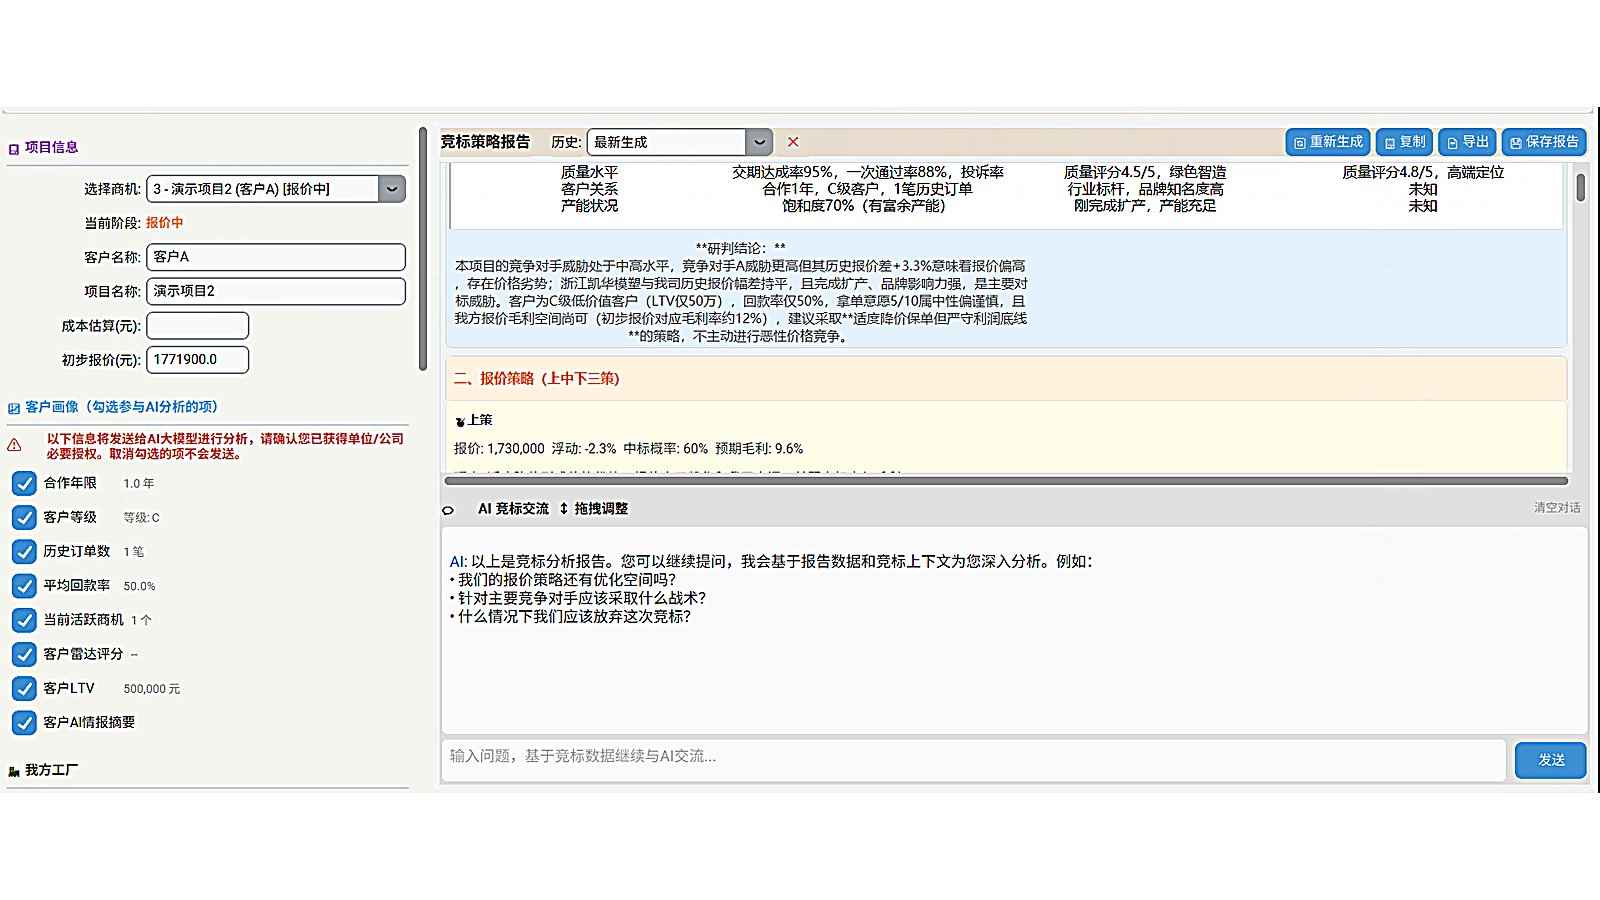Click the left panel vertical scrollbar
The width and height of the screenshot is (1600, 900).
point(423,250)
